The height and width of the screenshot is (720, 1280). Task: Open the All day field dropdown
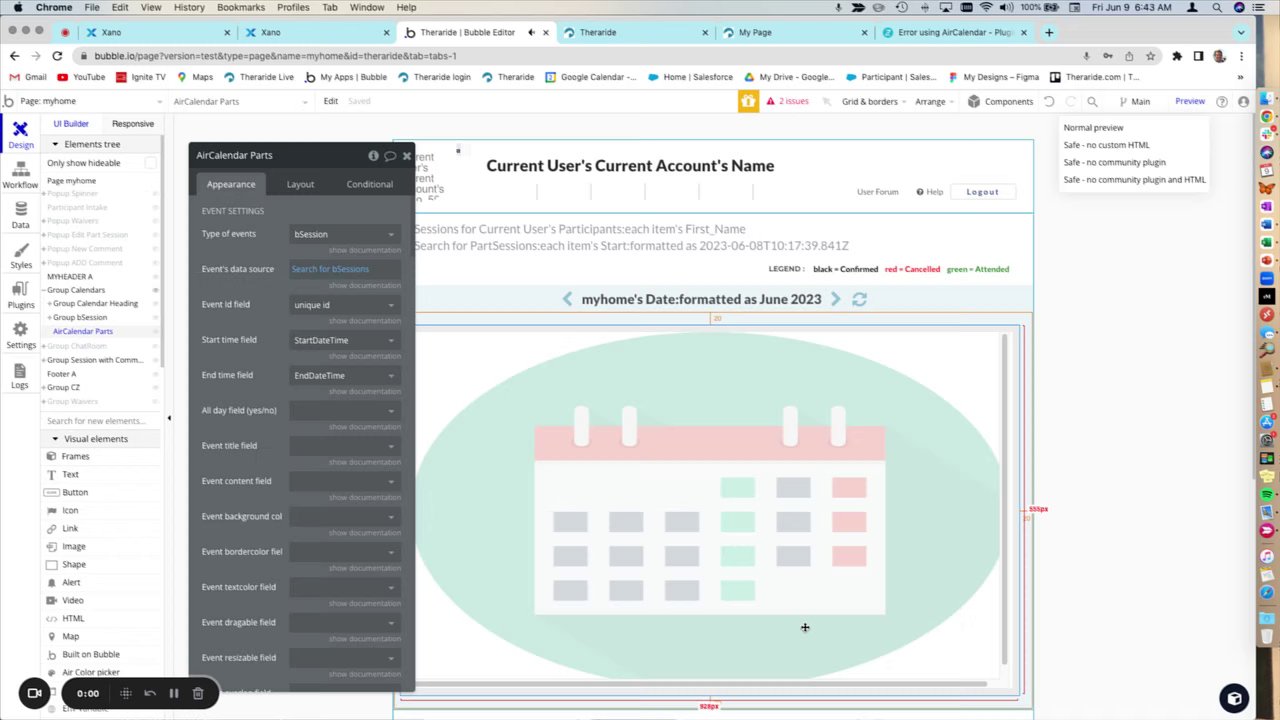[345, 410]
